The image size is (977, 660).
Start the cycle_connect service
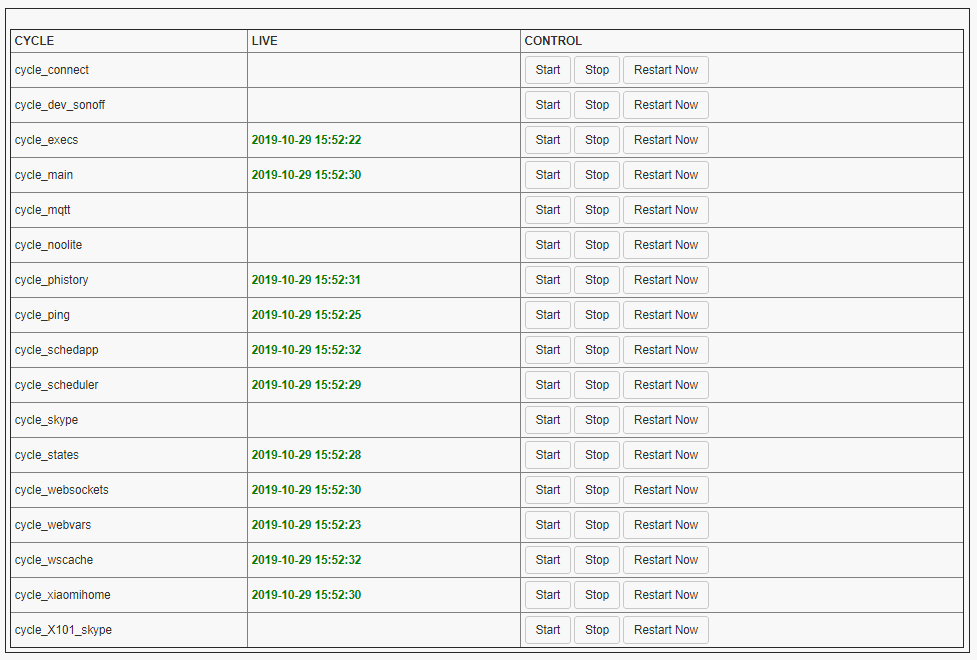[x=548, y=70]
